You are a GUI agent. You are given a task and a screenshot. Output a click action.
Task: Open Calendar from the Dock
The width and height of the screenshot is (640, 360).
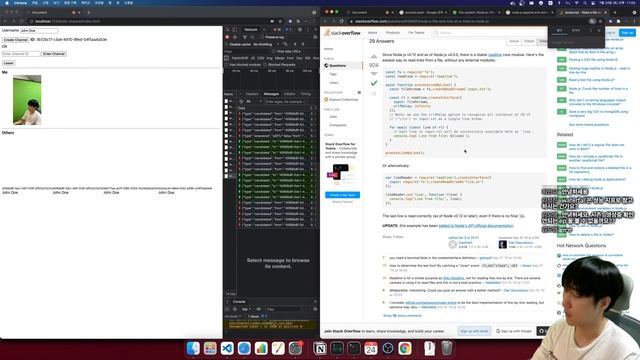[x=371, y=348]
